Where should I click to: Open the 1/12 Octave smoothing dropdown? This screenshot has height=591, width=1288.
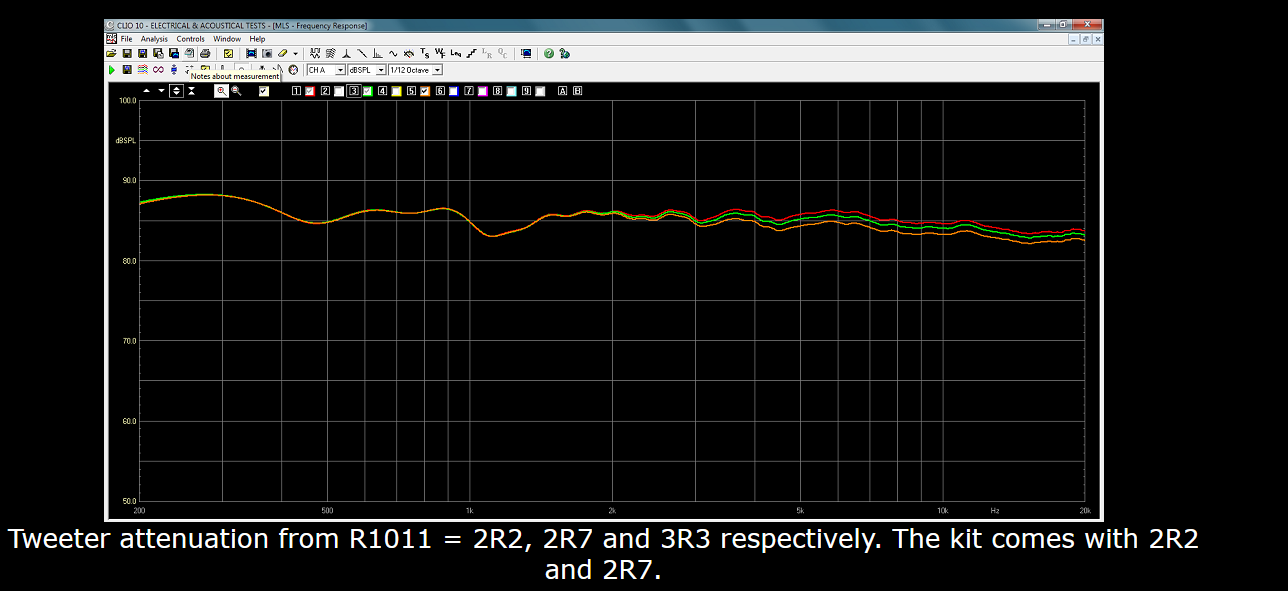415,70
